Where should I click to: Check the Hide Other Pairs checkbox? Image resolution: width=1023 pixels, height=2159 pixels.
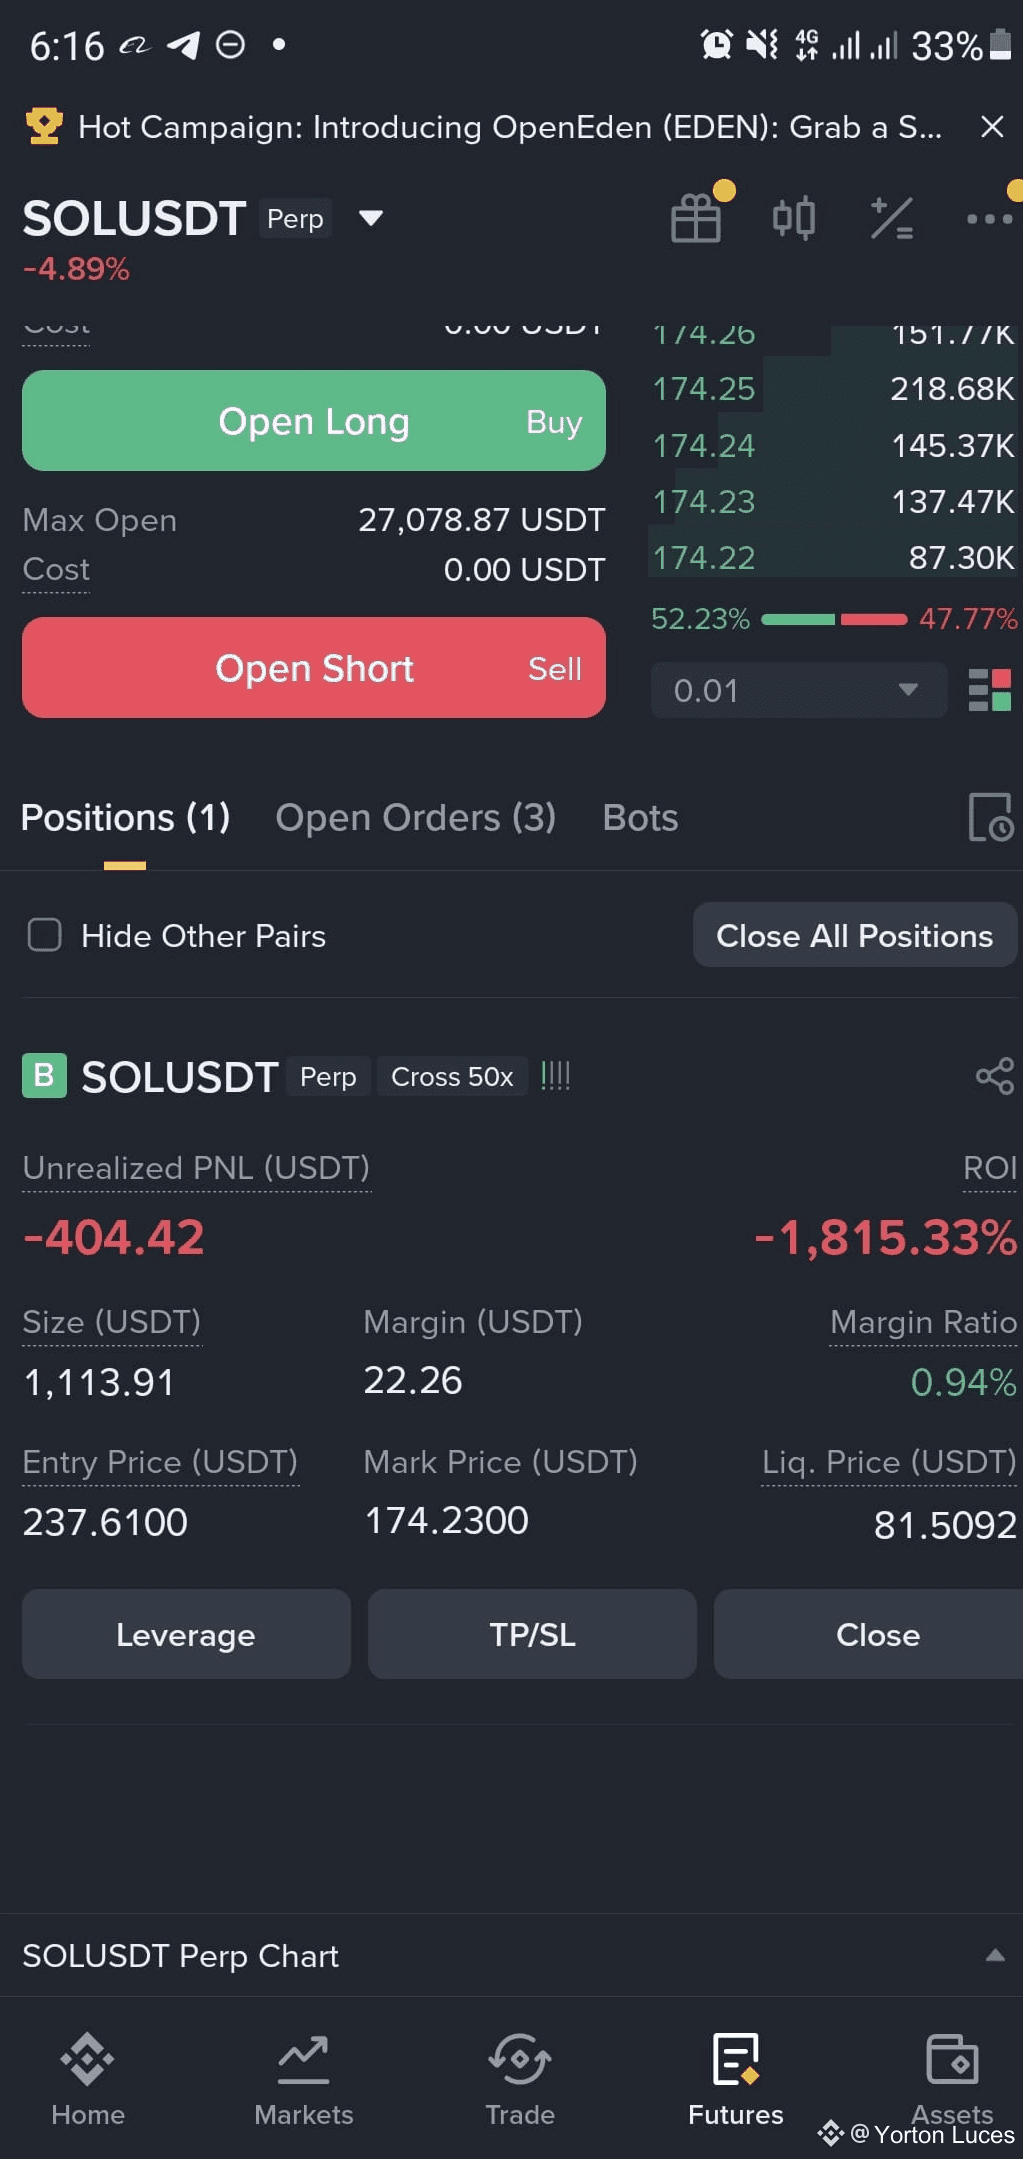pos(45,935)
